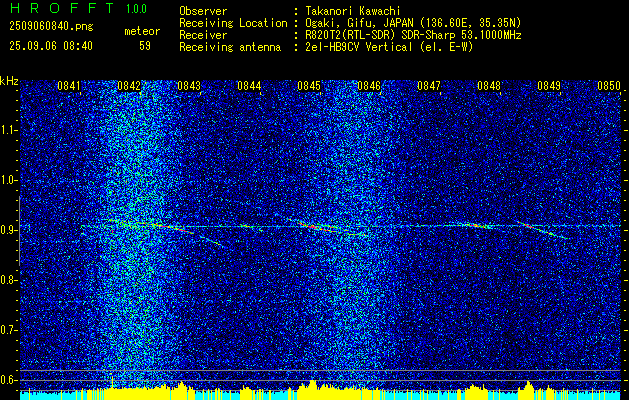Image resolution: width=629 pixels, height=400 pixels.
Task: Click frequency axis label 0.6
Action: coord(9,380)
